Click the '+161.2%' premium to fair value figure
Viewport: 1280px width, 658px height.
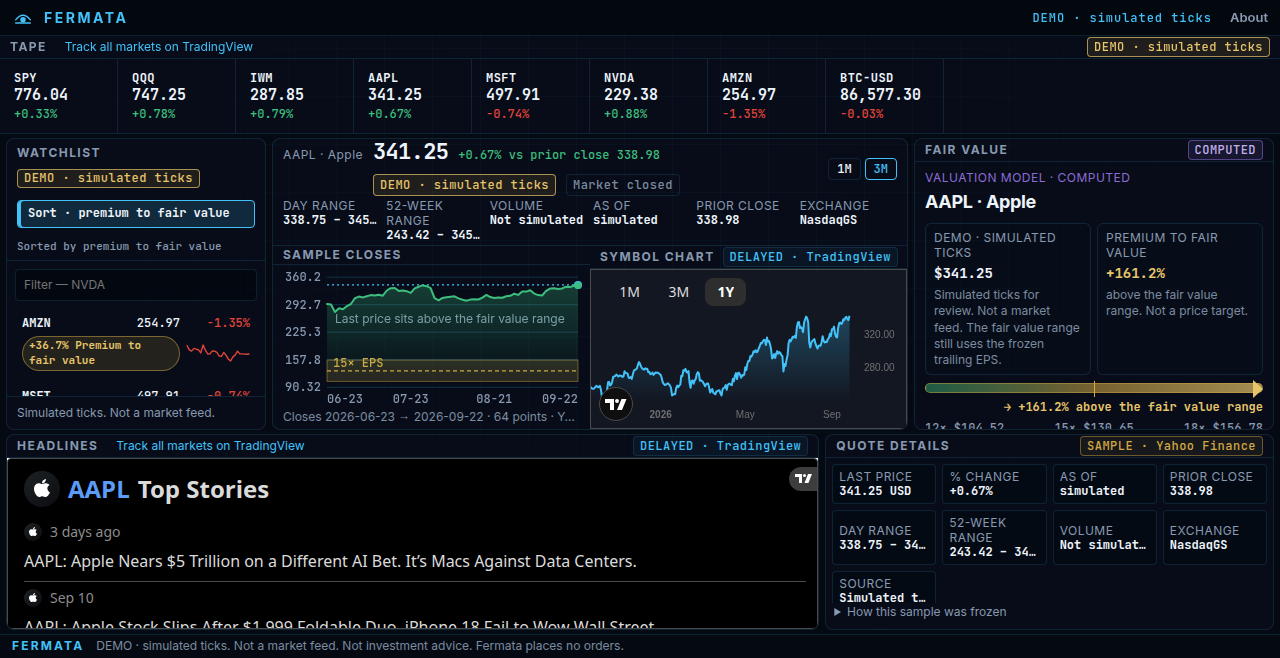tap(1136, 273)
